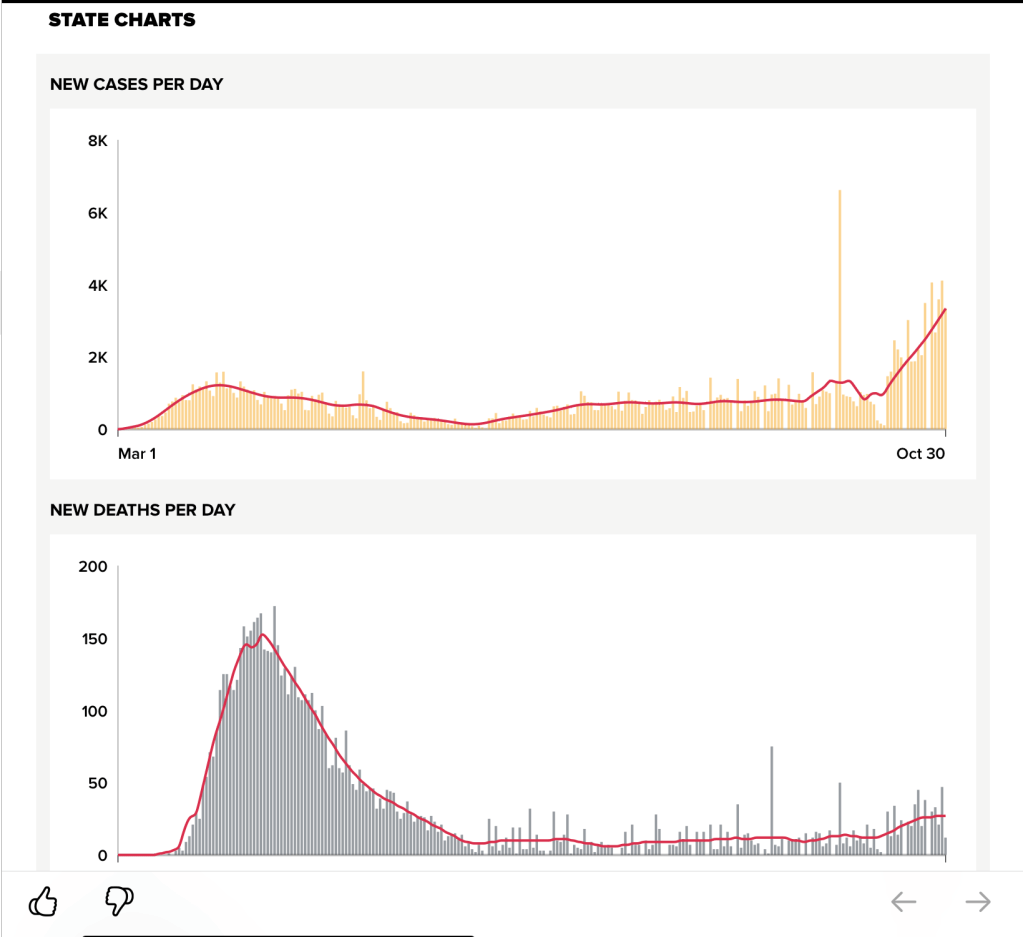Click the 4K axis label
The image size is (1023, 937).
[x=98, y=286]
